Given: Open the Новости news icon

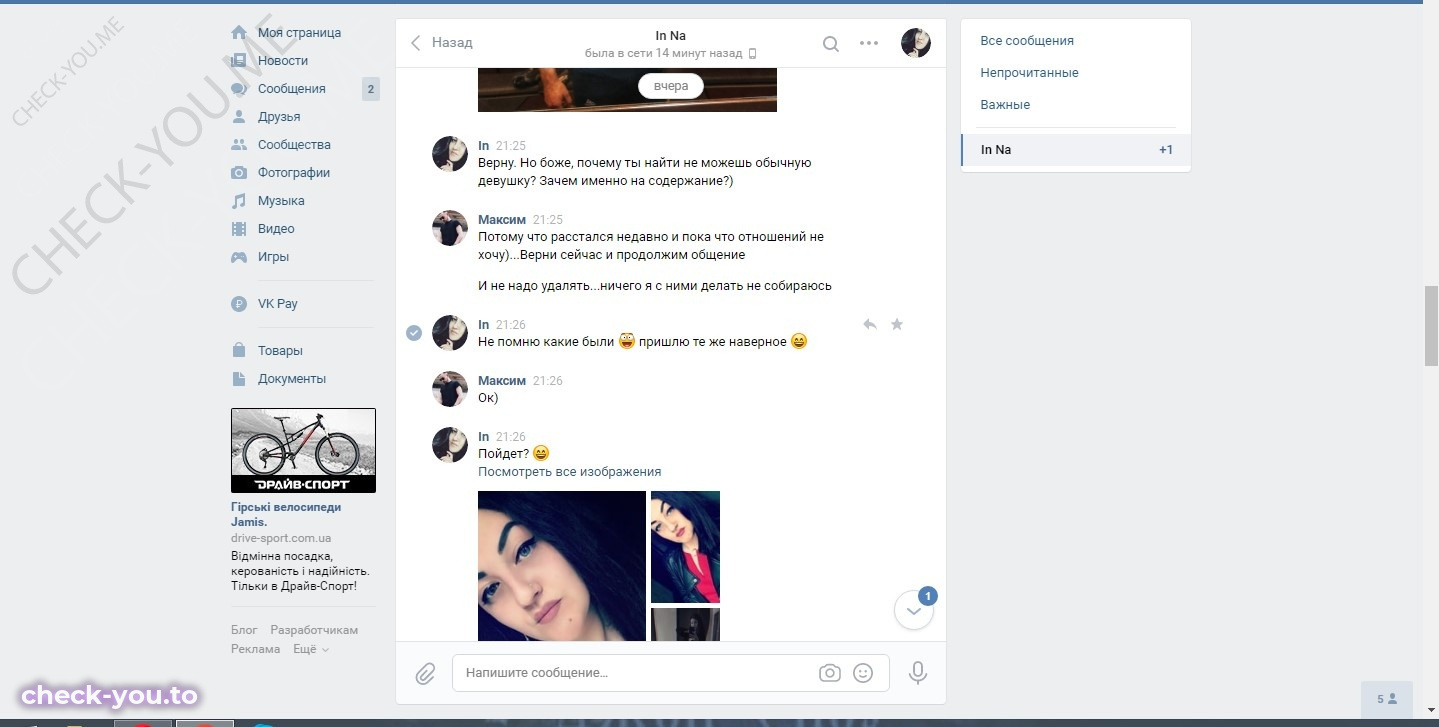Looking at the screenshot, I should click(239, 61).
